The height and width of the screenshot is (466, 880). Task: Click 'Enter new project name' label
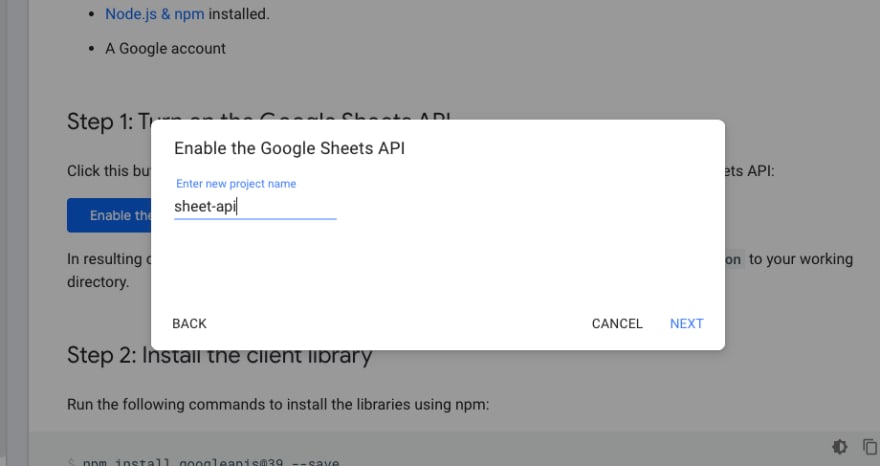[236, 184]
